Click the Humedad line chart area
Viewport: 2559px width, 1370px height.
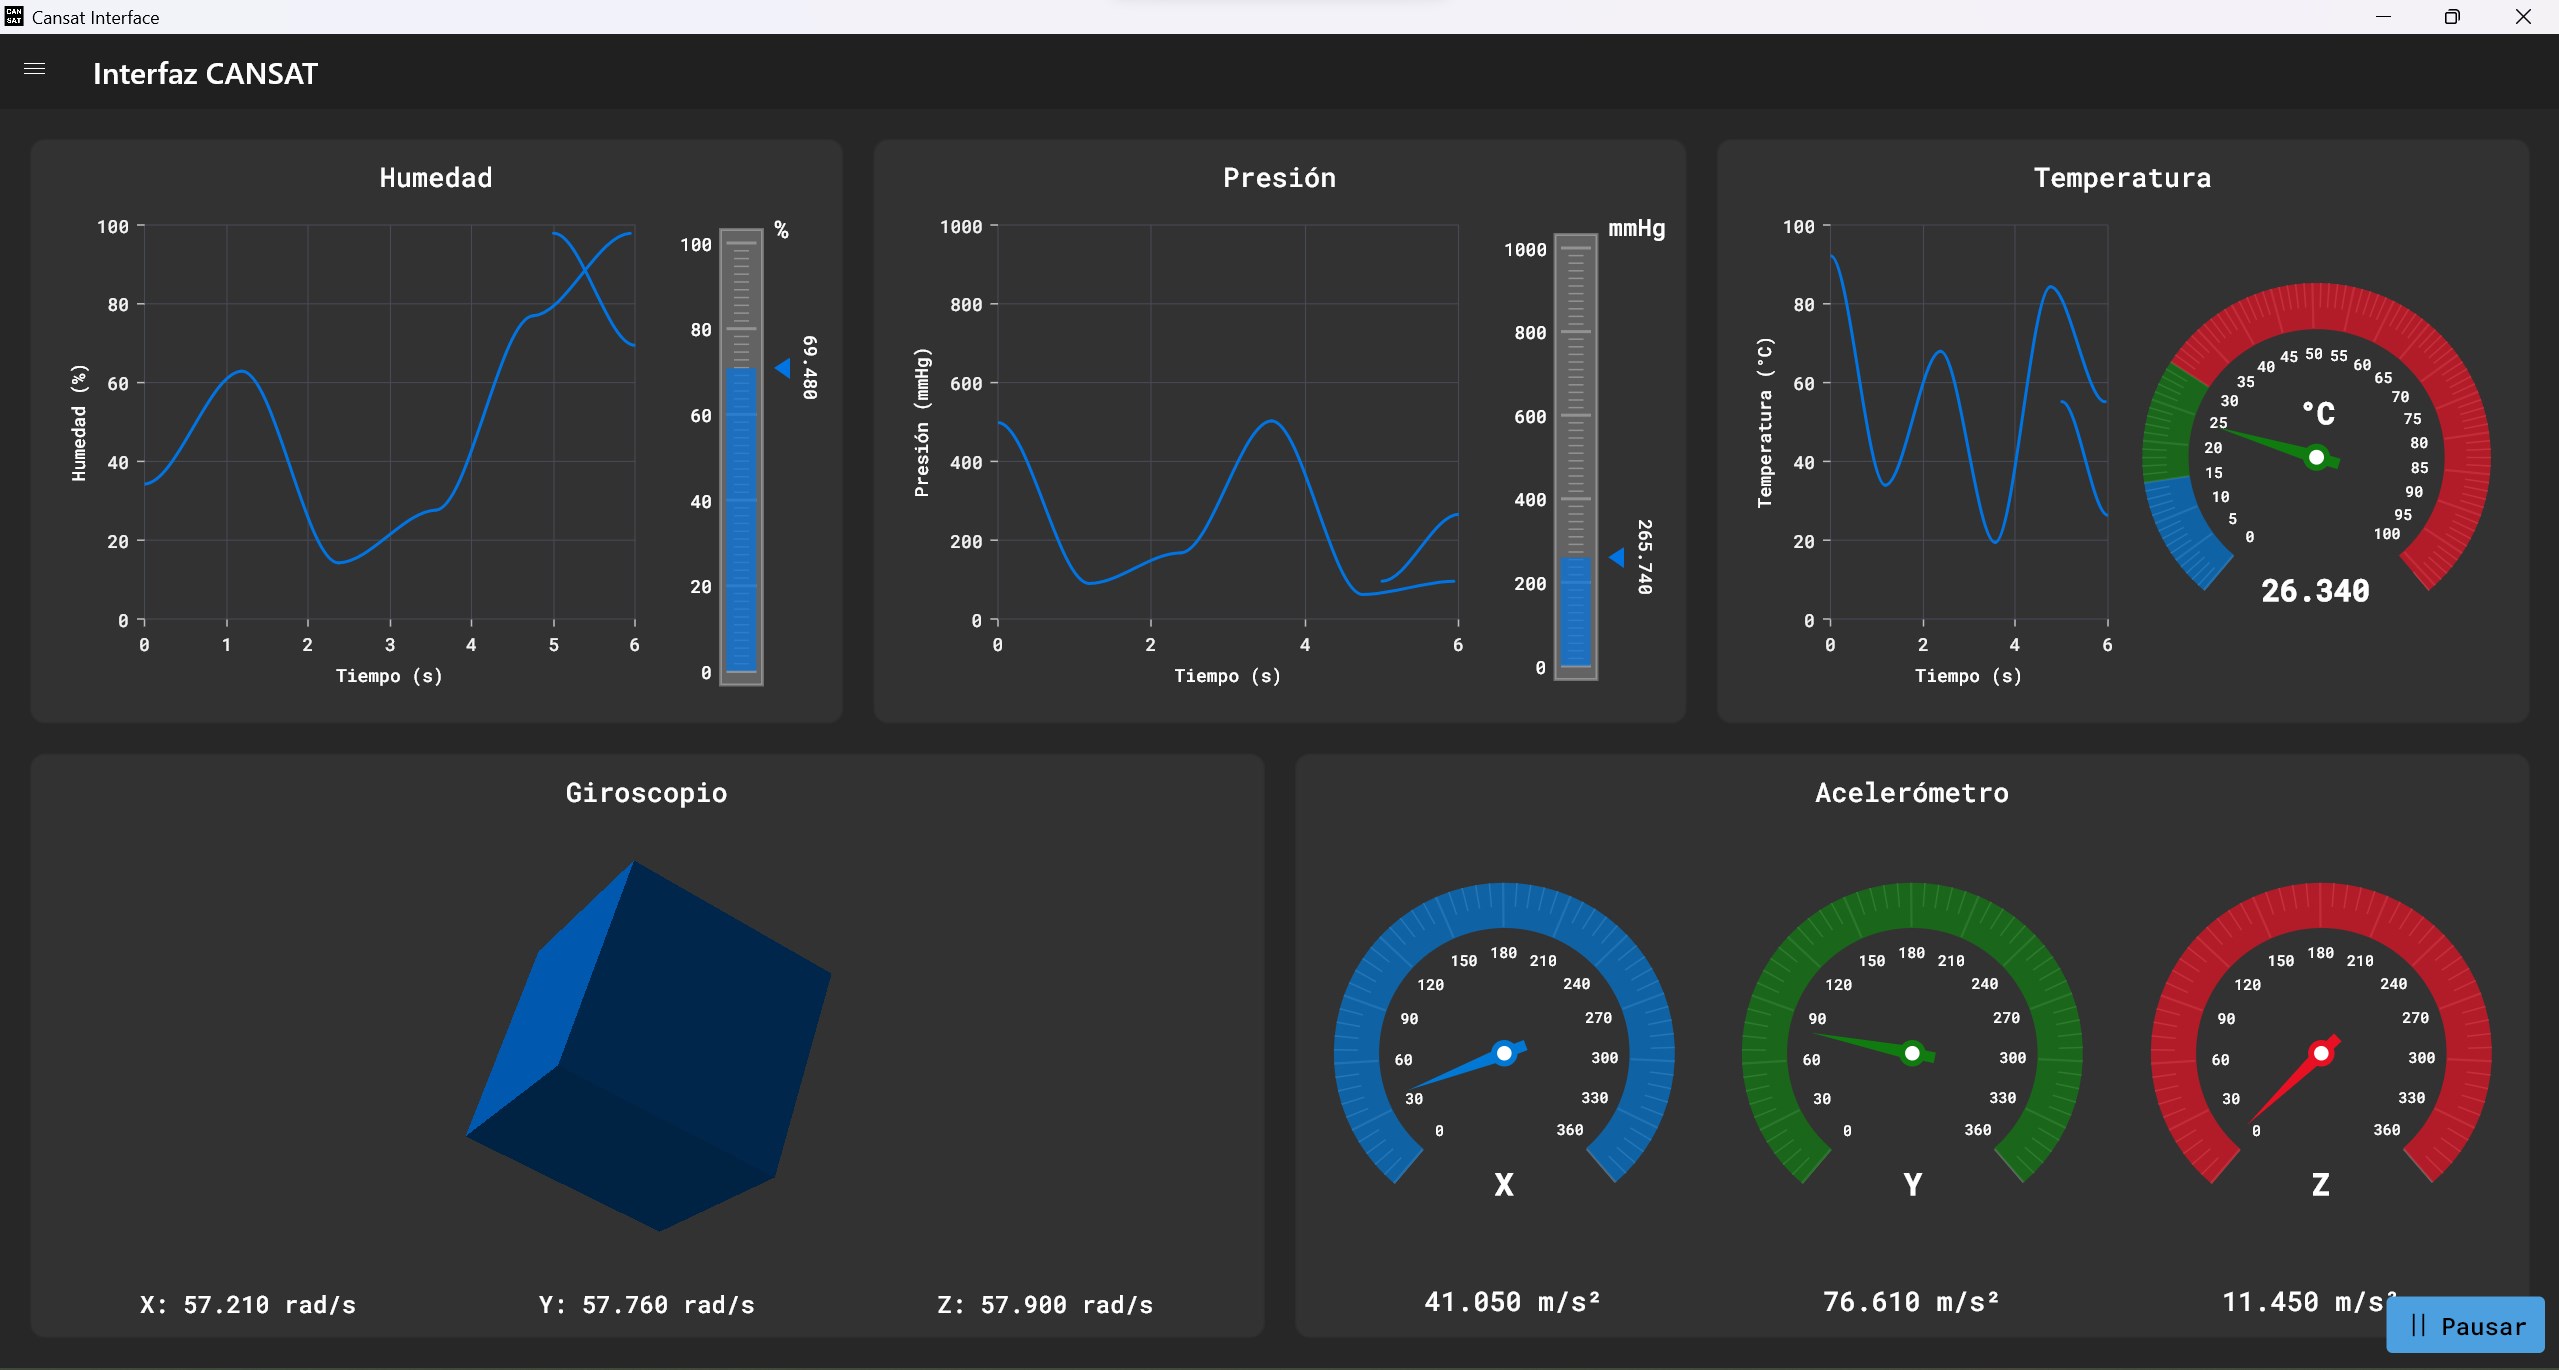tap(389, 422)
